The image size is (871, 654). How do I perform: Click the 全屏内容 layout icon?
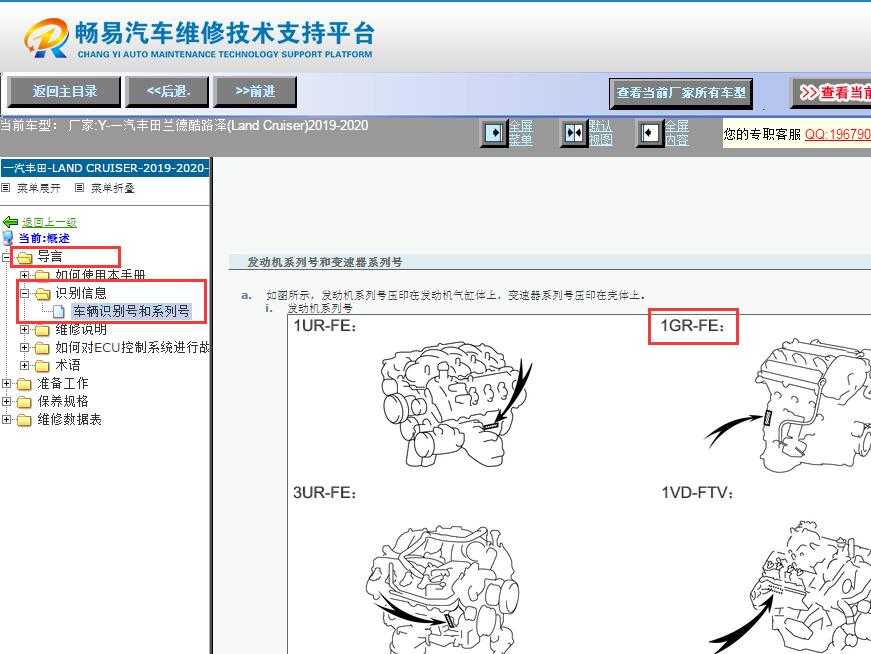click(x=649, y=133)
